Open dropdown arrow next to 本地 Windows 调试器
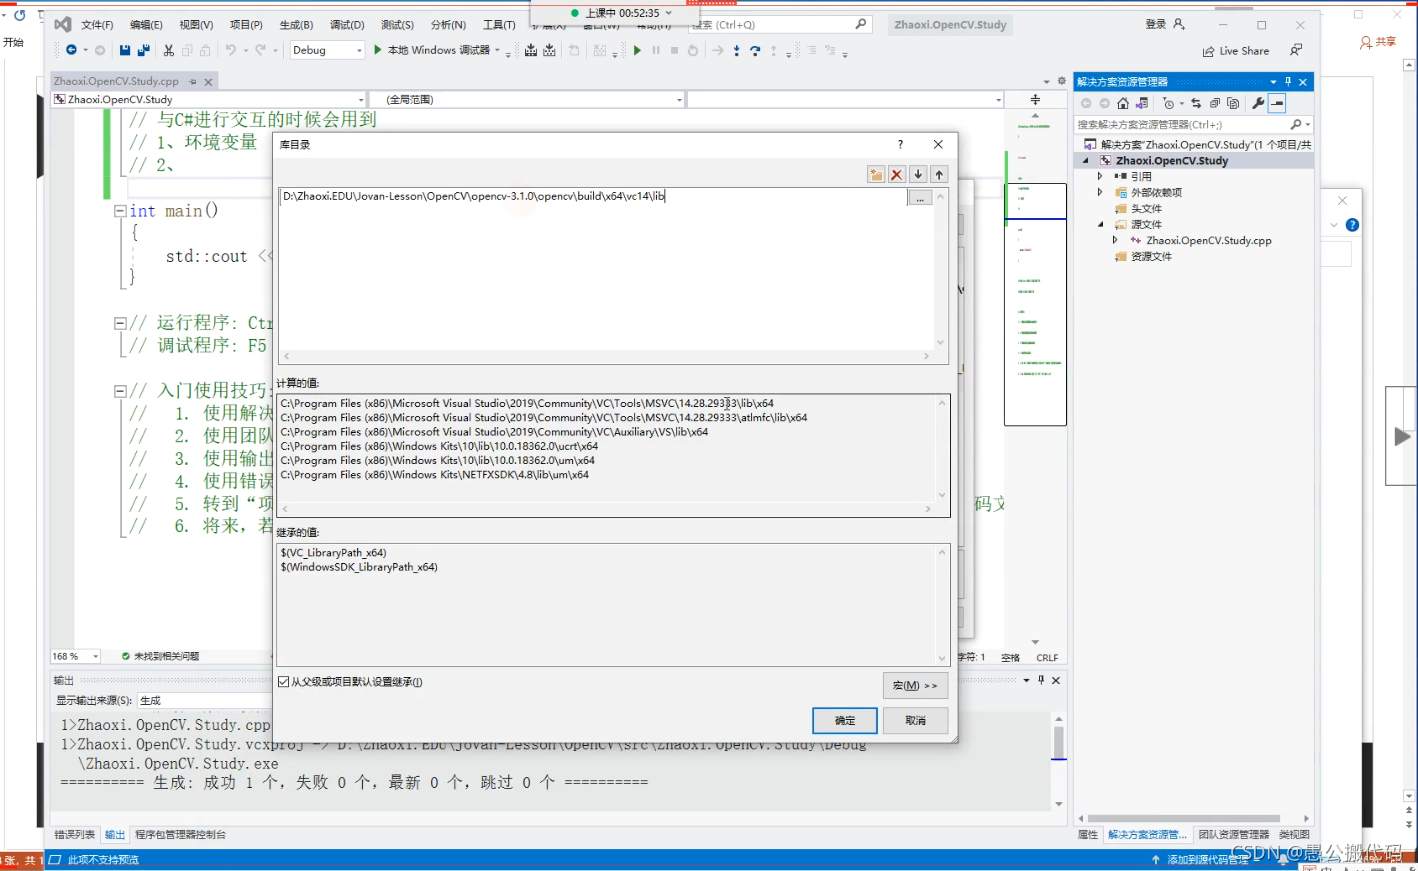 [x=497, y=50]
